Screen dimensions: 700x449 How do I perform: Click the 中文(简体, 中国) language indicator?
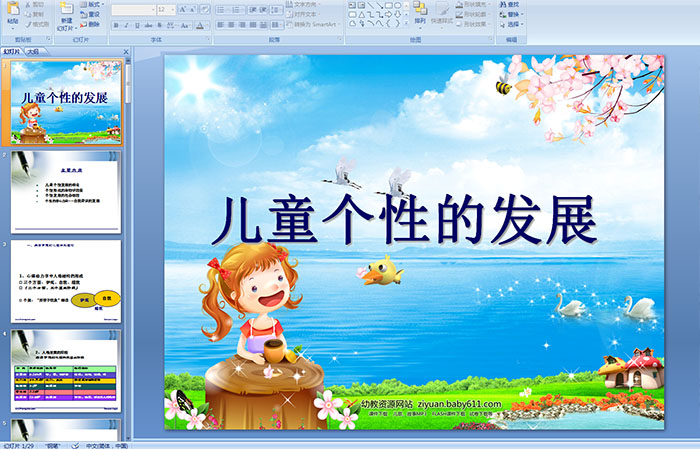(107, 445)
